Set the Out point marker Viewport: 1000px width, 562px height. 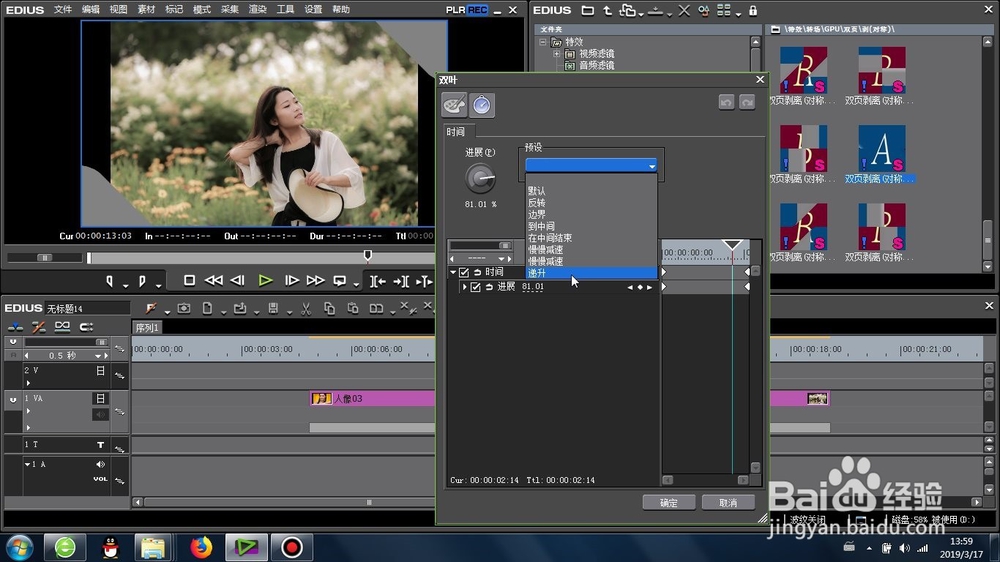pos(142,281)
